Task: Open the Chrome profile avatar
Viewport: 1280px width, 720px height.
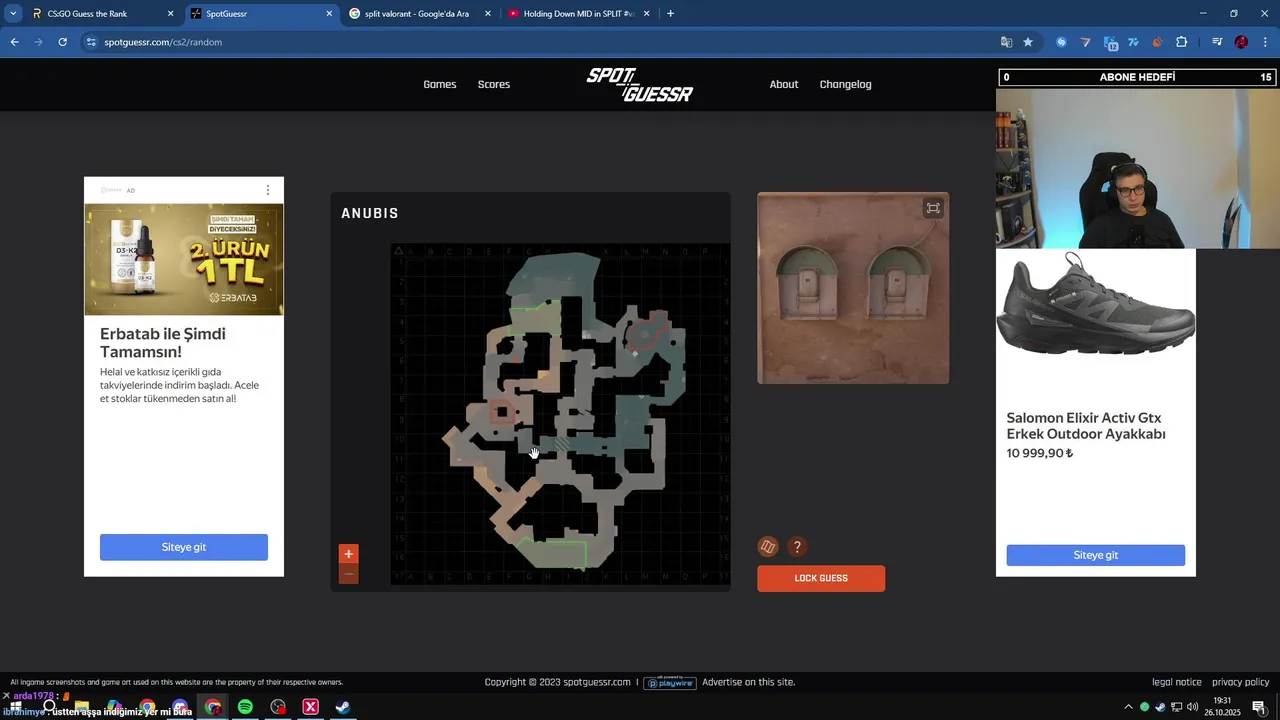Action: (1241, 42)
